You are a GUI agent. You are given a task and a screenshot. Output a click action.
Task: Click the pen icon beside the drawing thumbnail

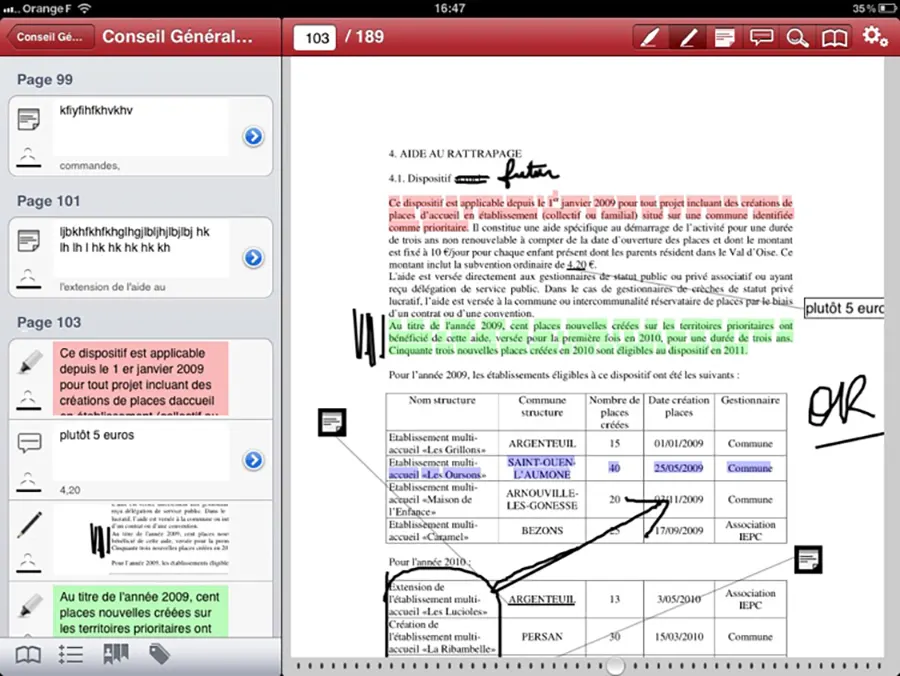pos(30,525)
